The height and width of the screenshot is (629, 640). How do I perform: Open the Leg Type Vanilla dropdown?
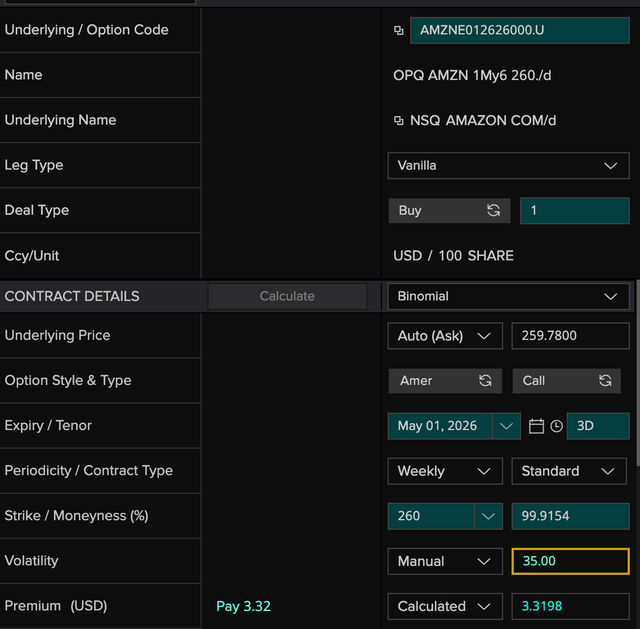(x=509, y=166)
